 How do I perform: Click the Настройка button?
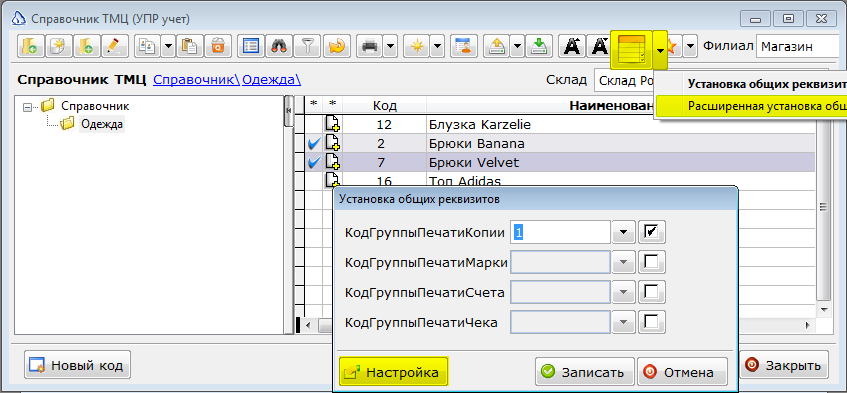click(393, 372)
